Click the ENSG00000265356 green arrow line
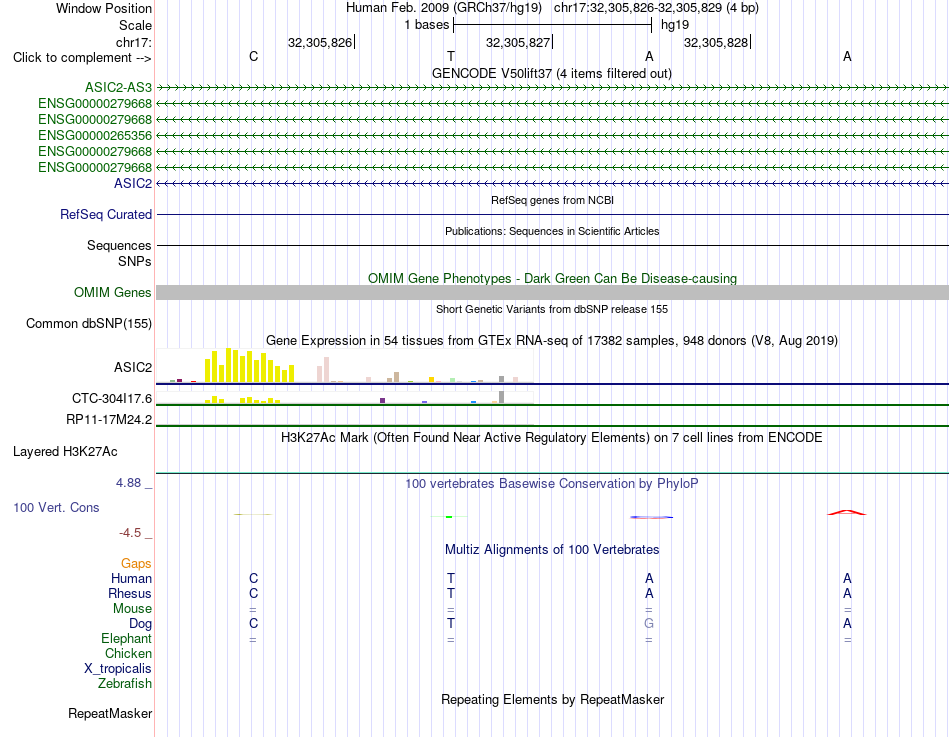Image resolution: width=950 pixels, height=737 pixels. [552, 135]
